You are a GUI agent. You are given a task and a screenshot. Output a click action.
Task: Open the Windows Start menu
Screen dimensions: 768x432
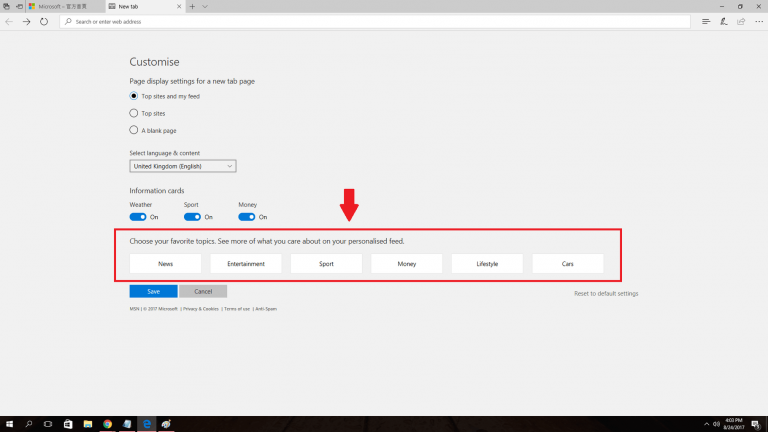pos(9,424)
